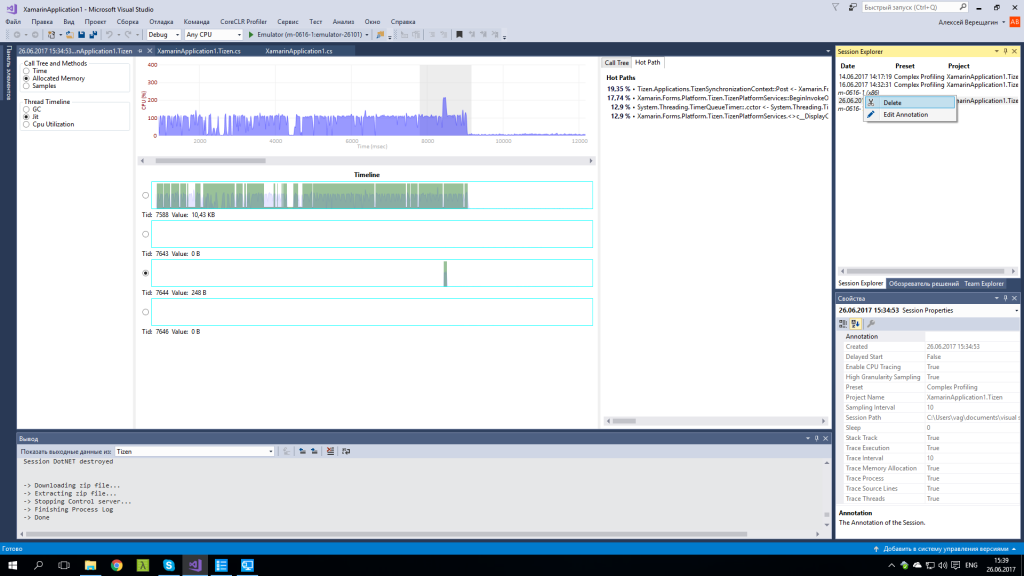Click the Navigate Forward toolbar button
1024x576 pixels.
pos(35,35)
